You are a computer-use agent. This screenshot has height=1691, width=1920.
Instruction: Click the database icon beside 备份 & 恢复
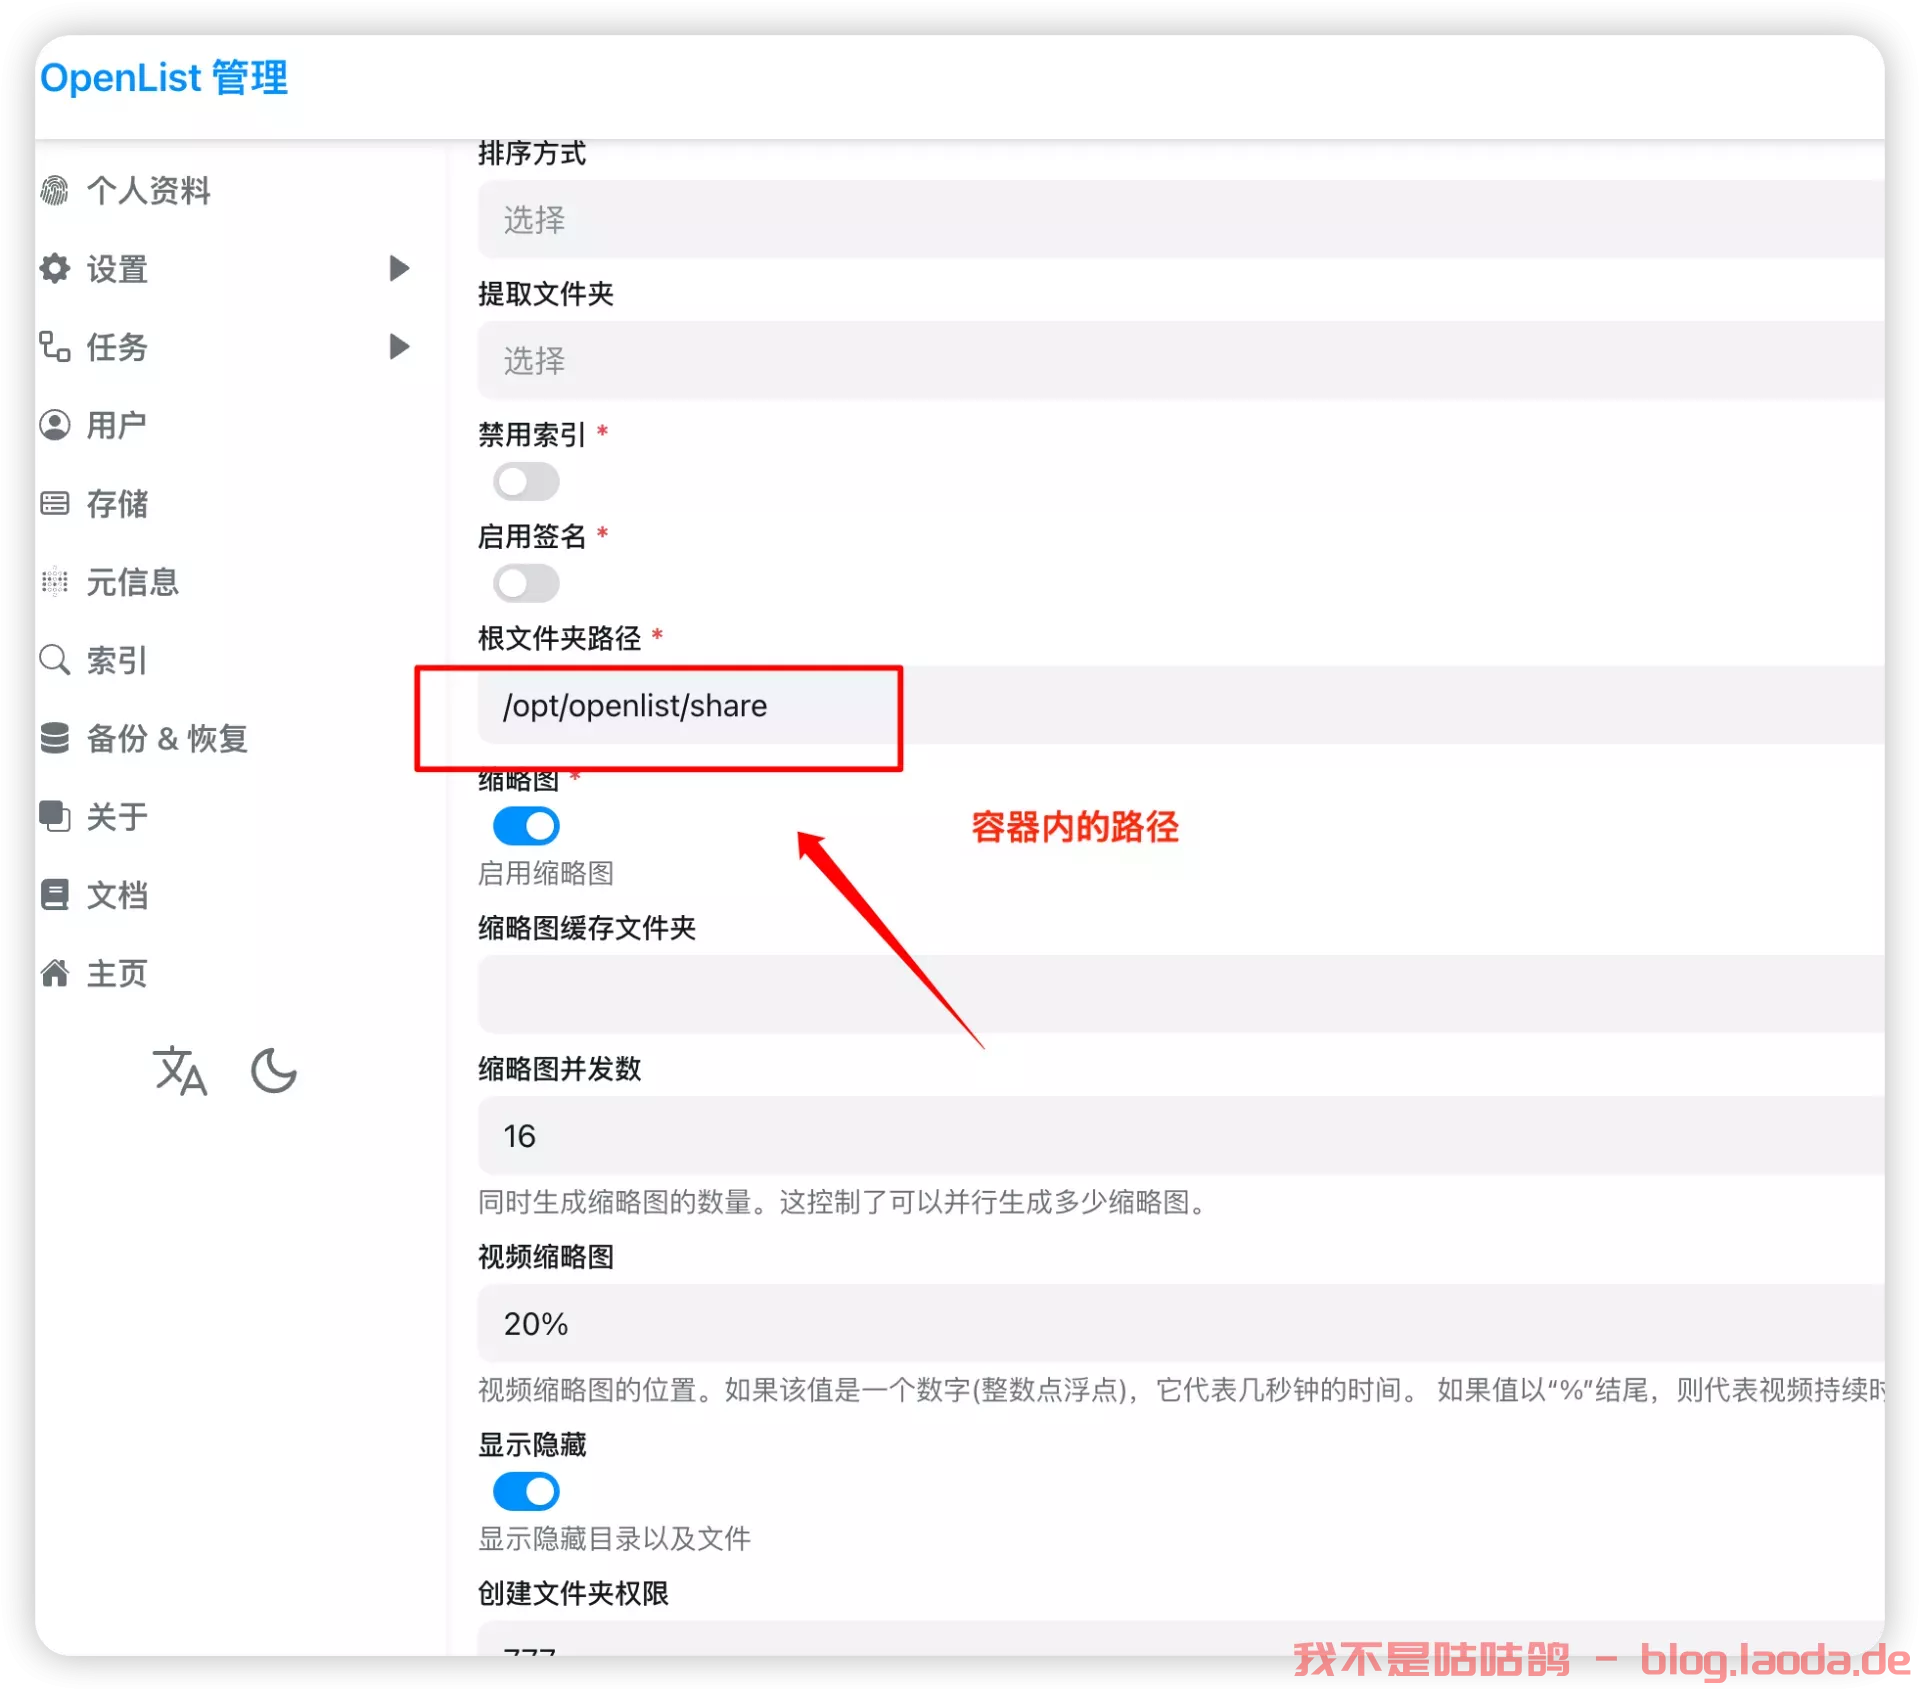pyautogui.click(x=55, y=738)
